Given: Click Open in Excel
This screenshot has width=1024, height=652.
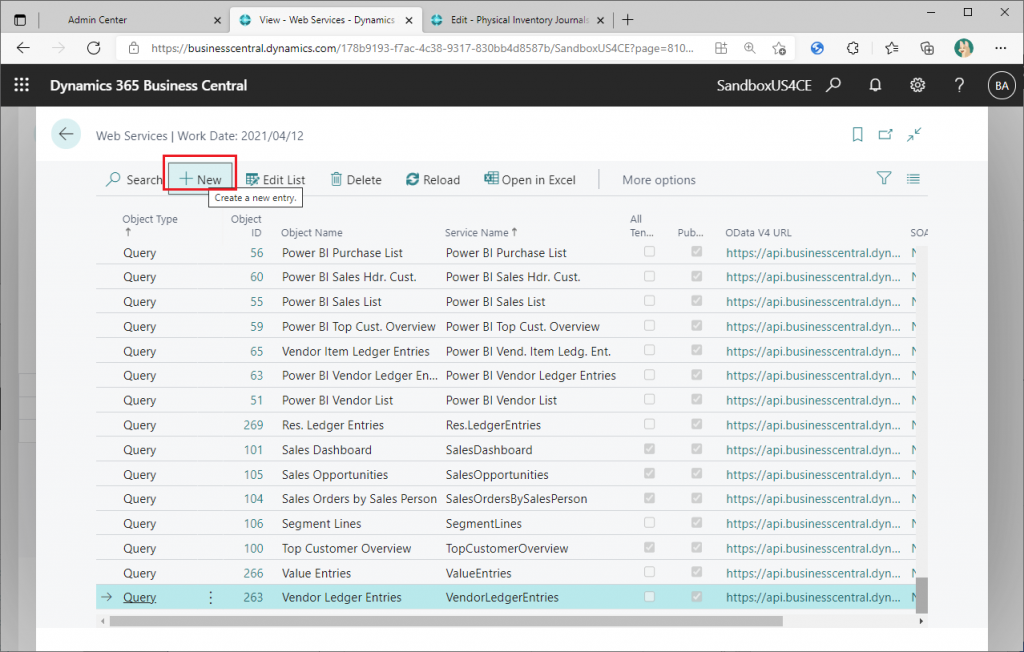Looking at the screenshot, I should pyautogui.click(x=530, y=180).
